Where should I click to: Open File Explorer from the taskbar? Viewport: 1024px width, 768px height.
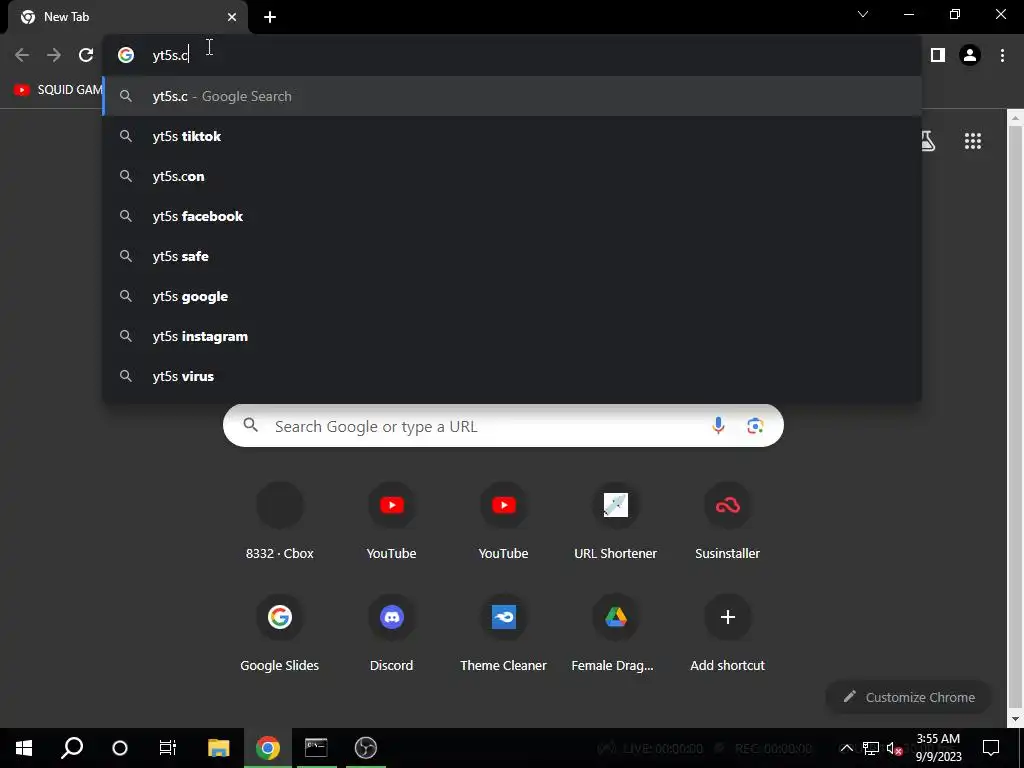pyautogui.click(x=219, y=748)
